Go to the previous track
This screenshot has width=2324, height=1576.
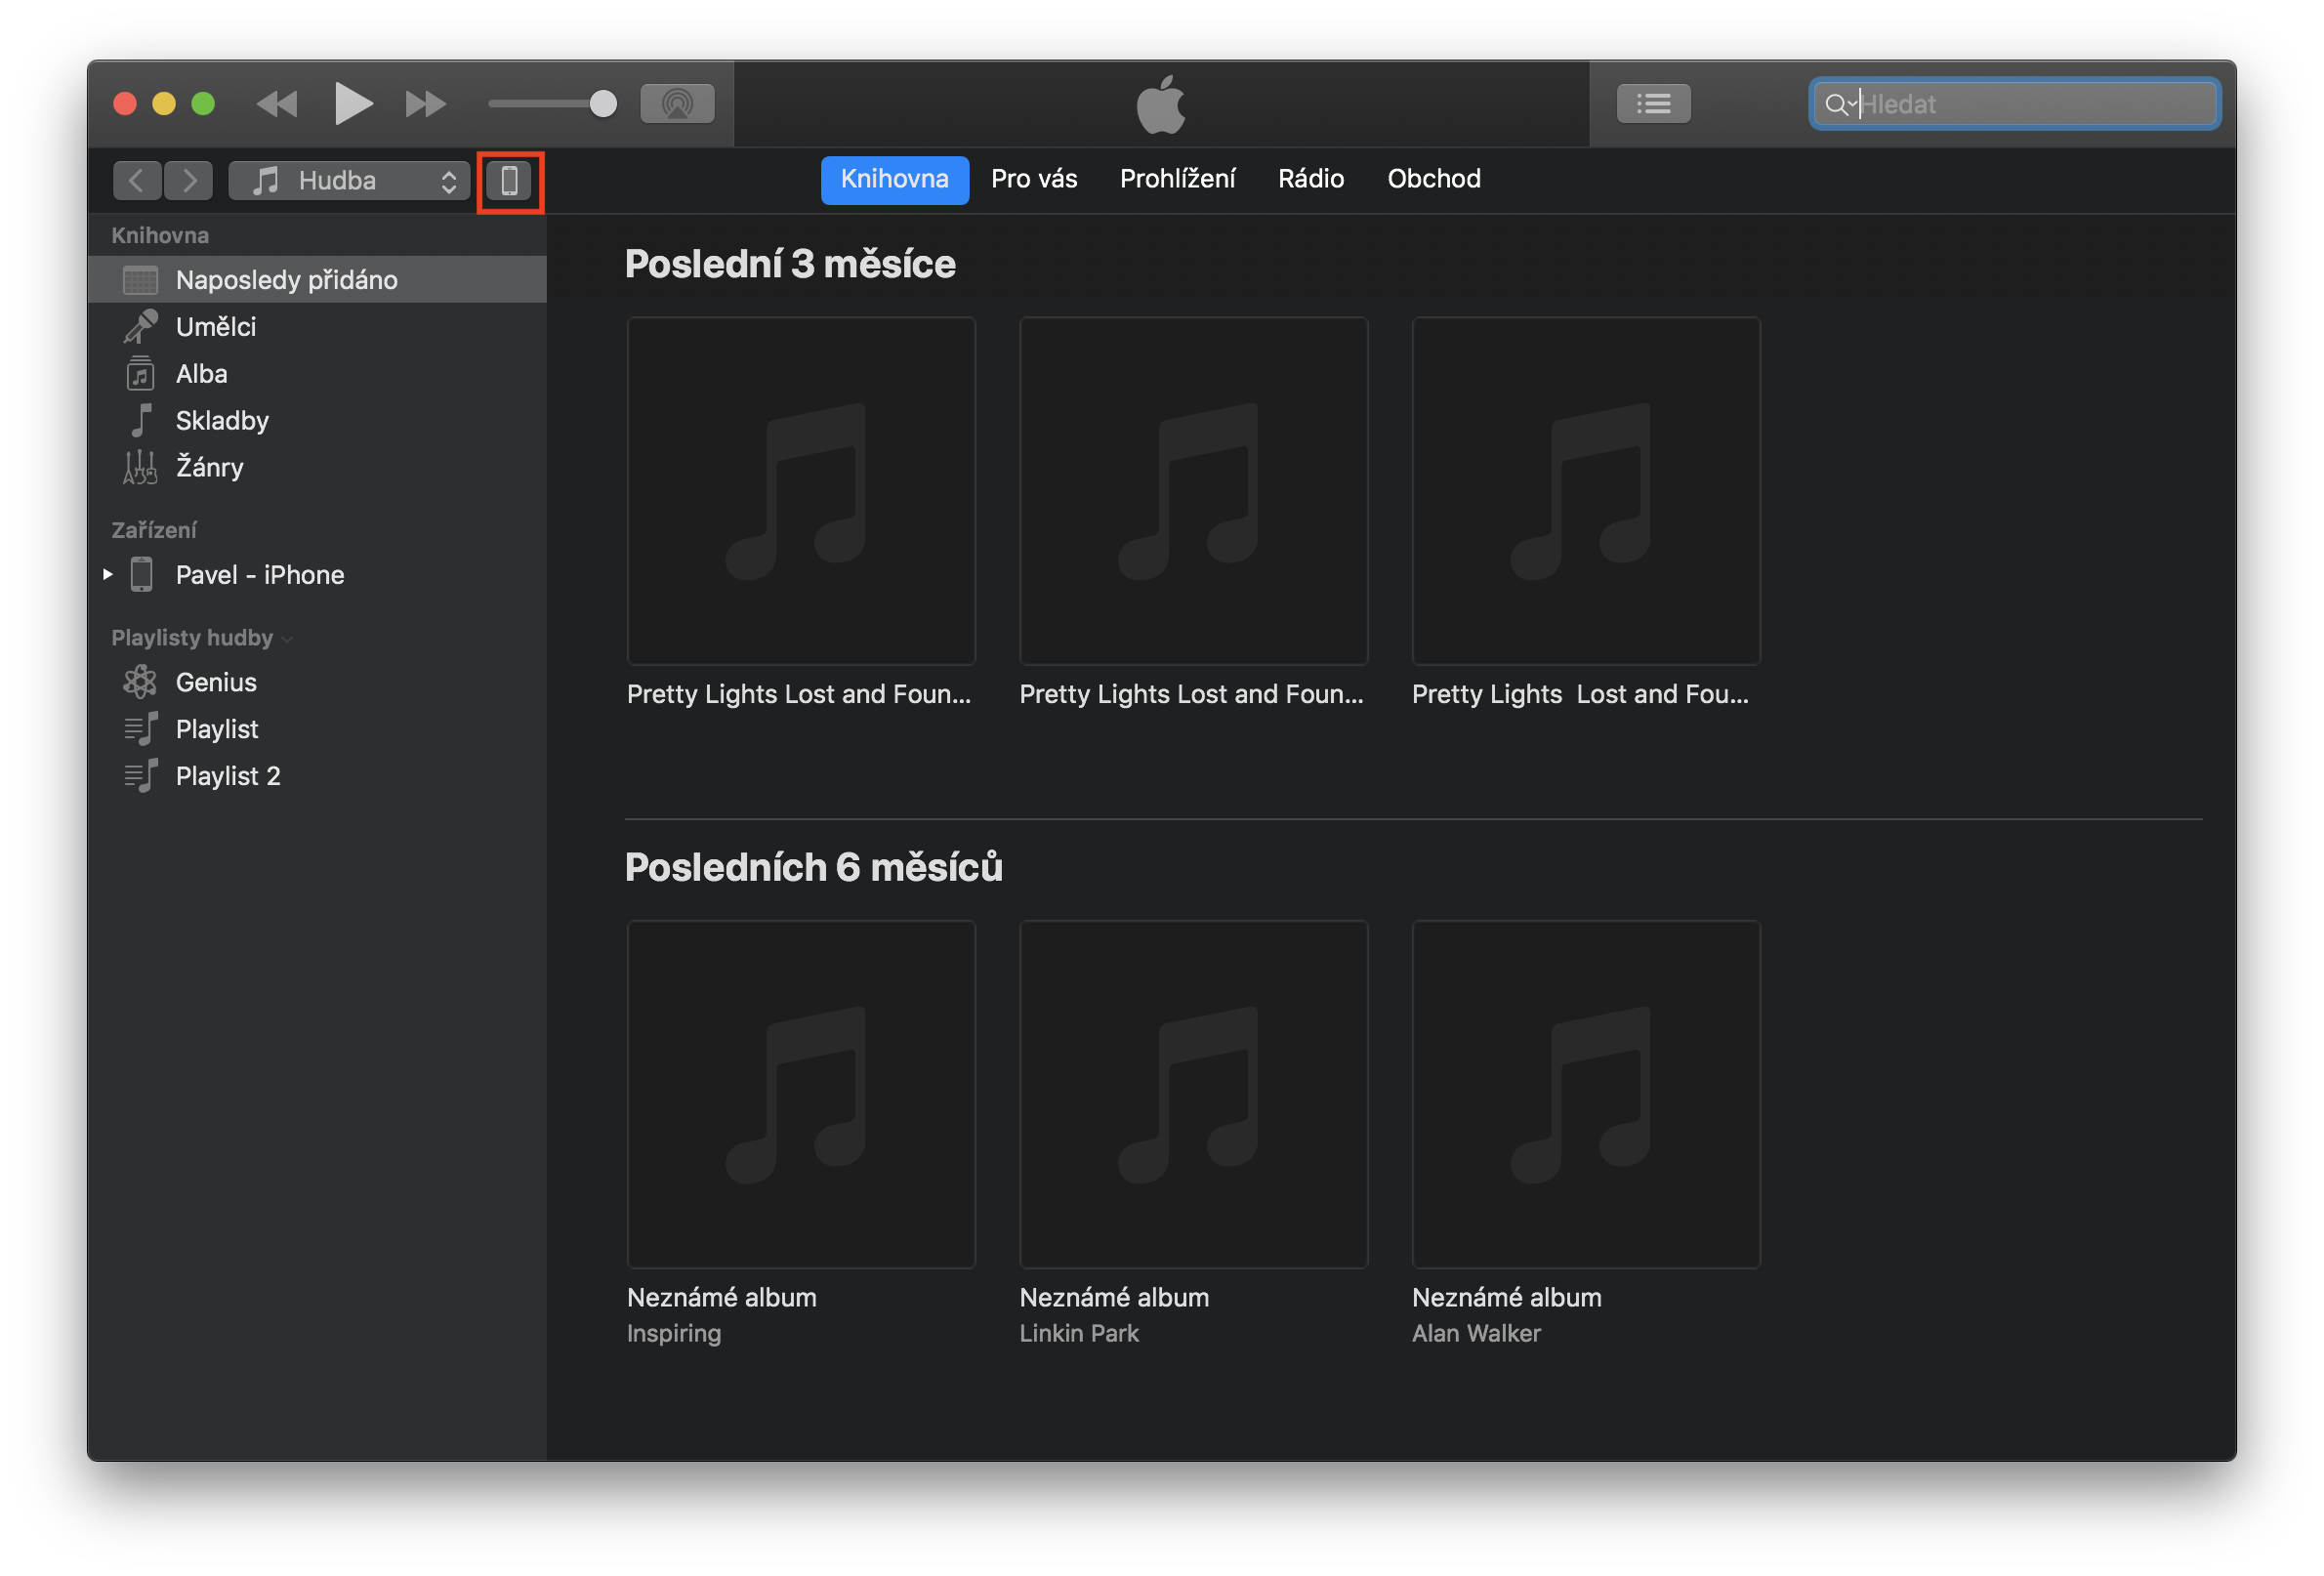tap(277, 103)
